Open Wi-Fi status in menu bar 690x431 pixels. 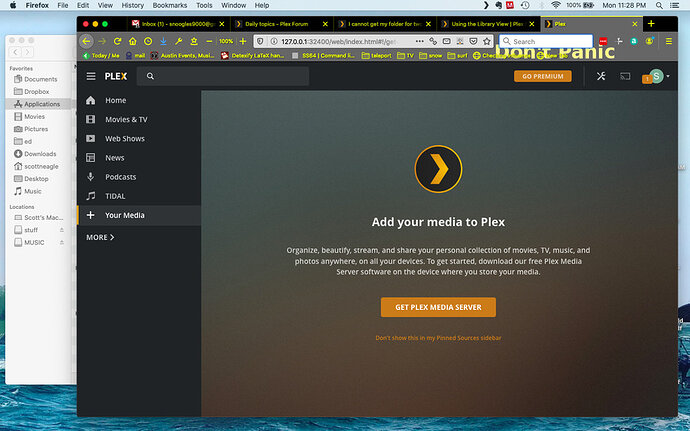tap(556, 5)
